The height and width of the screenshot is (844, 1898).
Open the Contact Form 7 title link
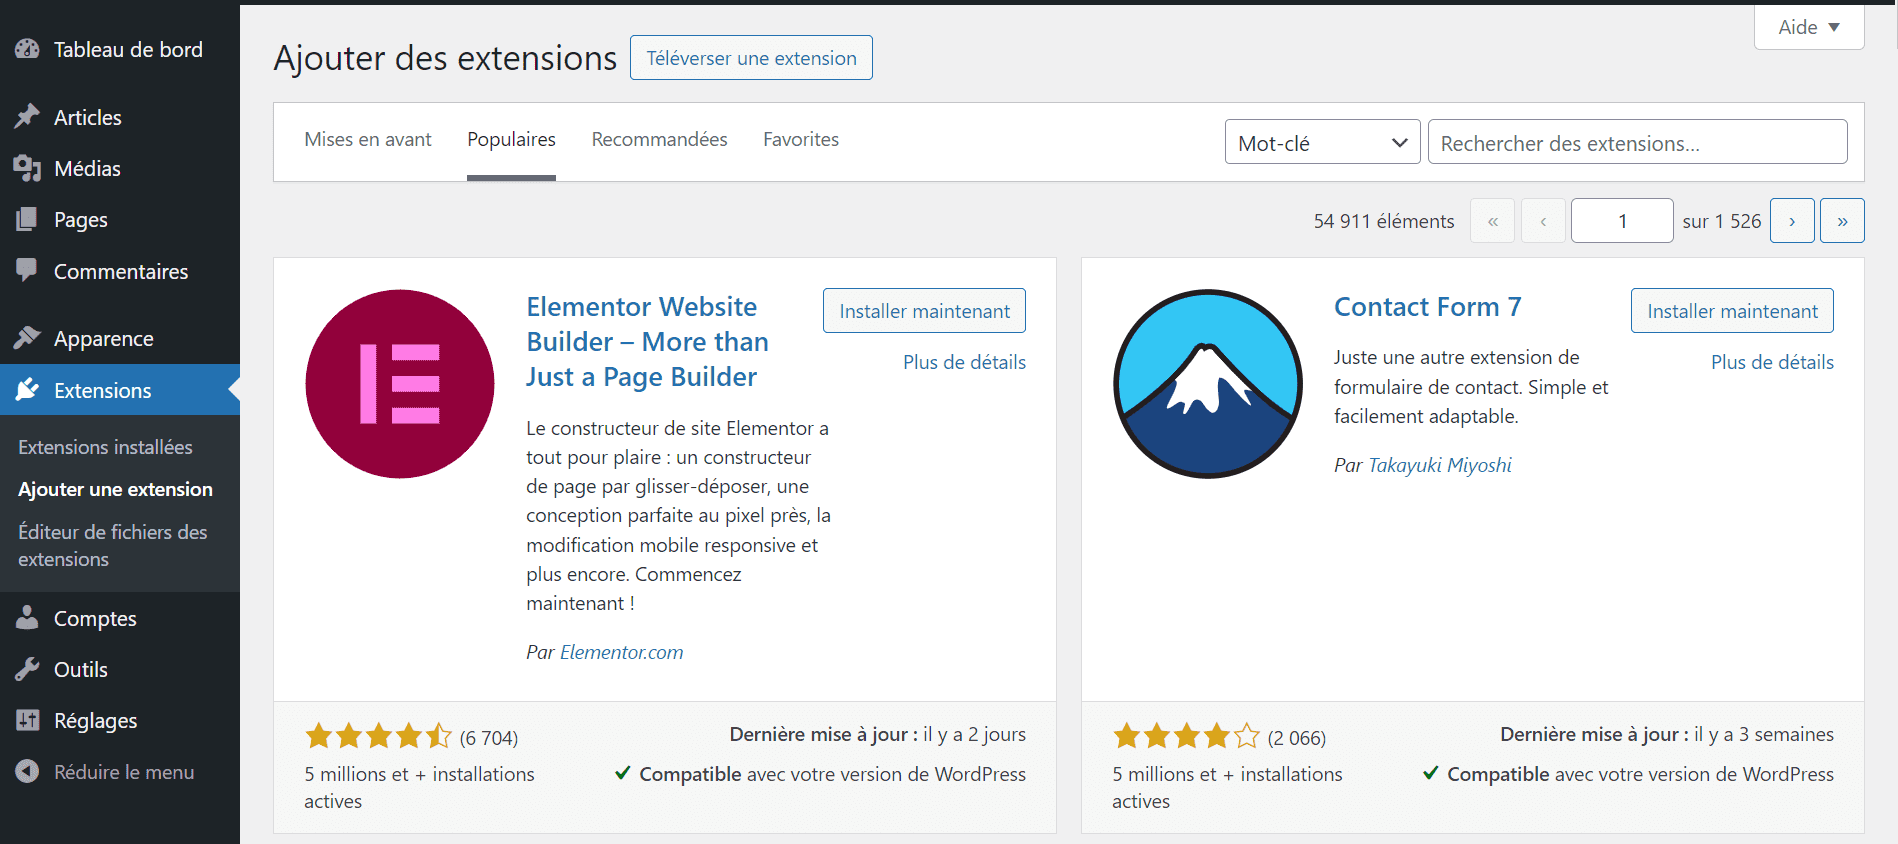(x=1427, y=307)
